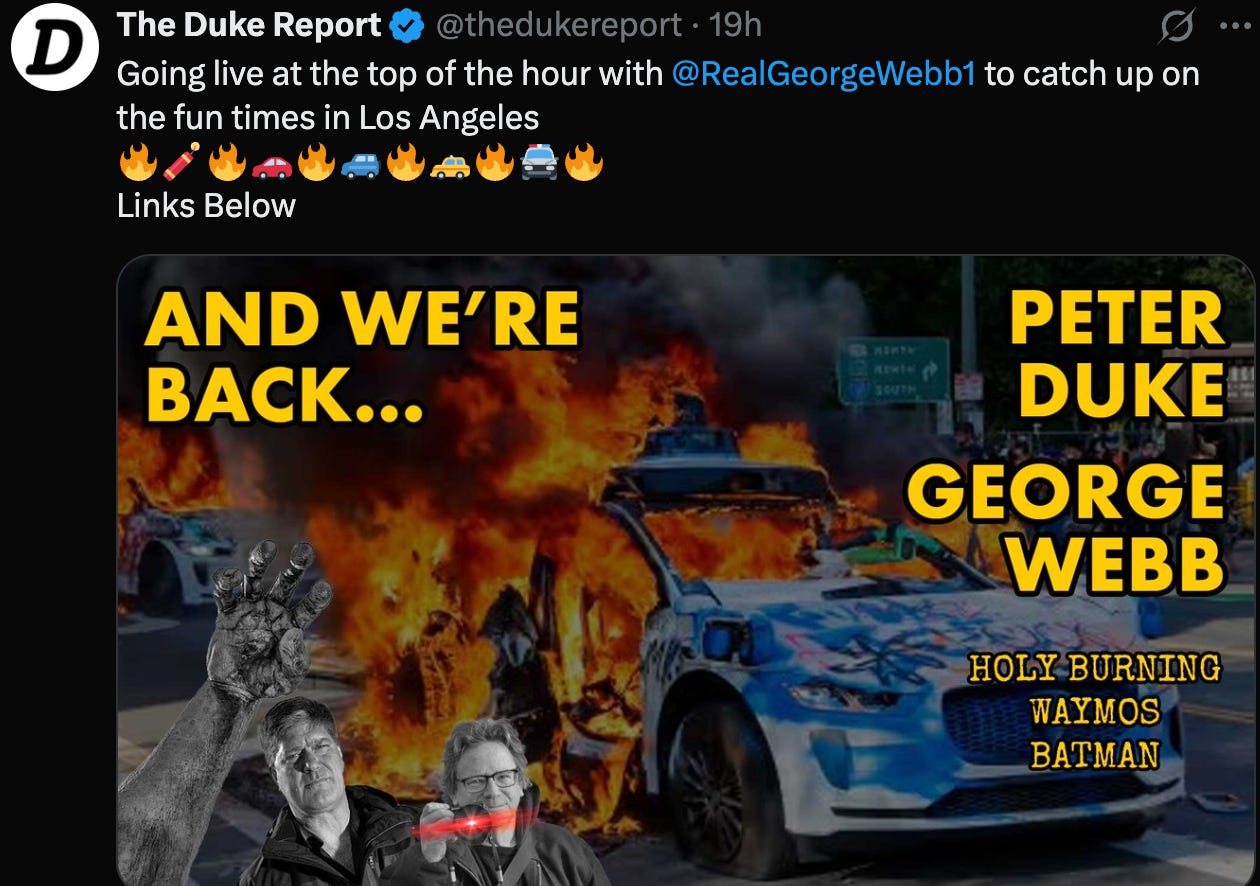Click the blue verified checkmark badge
1260x886 pixels.
pyautogui.click(x=406, y=28)
